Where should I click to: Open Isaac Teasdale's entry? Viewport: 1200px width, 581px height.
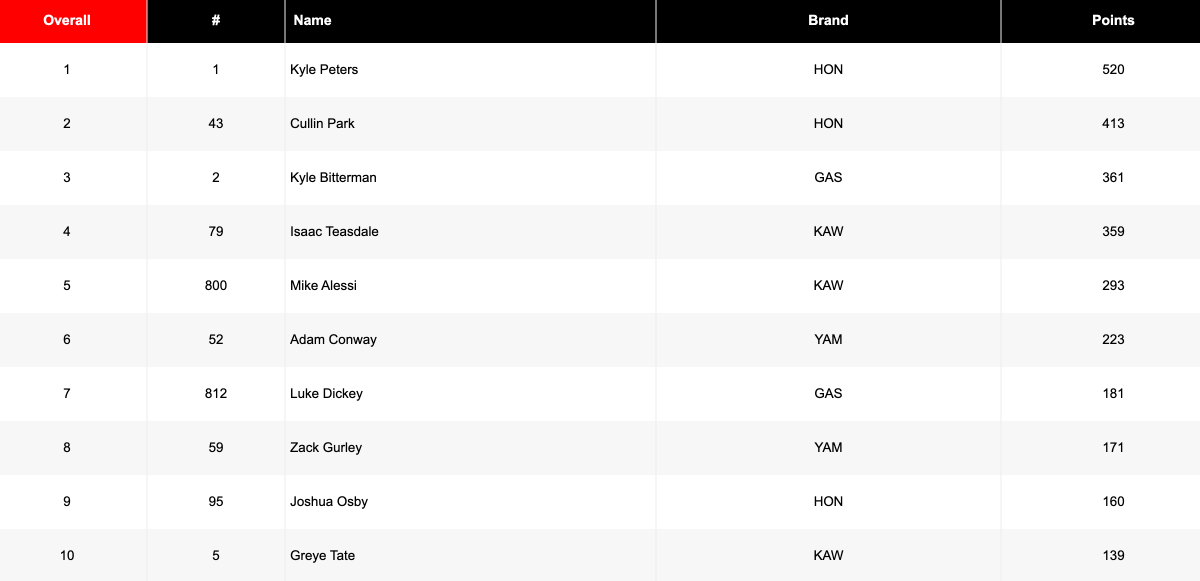tap(334, 232)
